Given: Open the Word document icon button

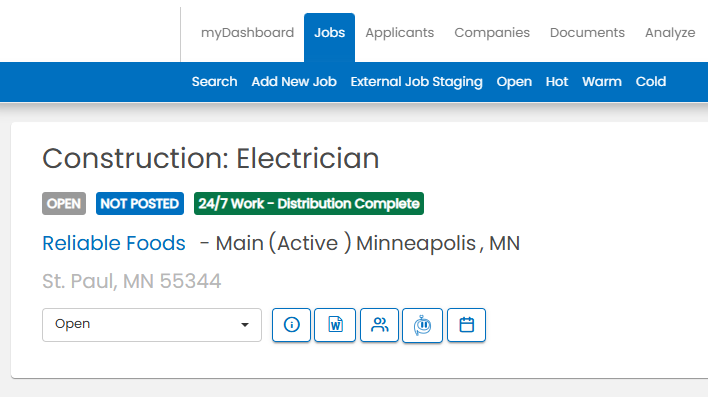Looking at the screenshot, I should 335,325.
